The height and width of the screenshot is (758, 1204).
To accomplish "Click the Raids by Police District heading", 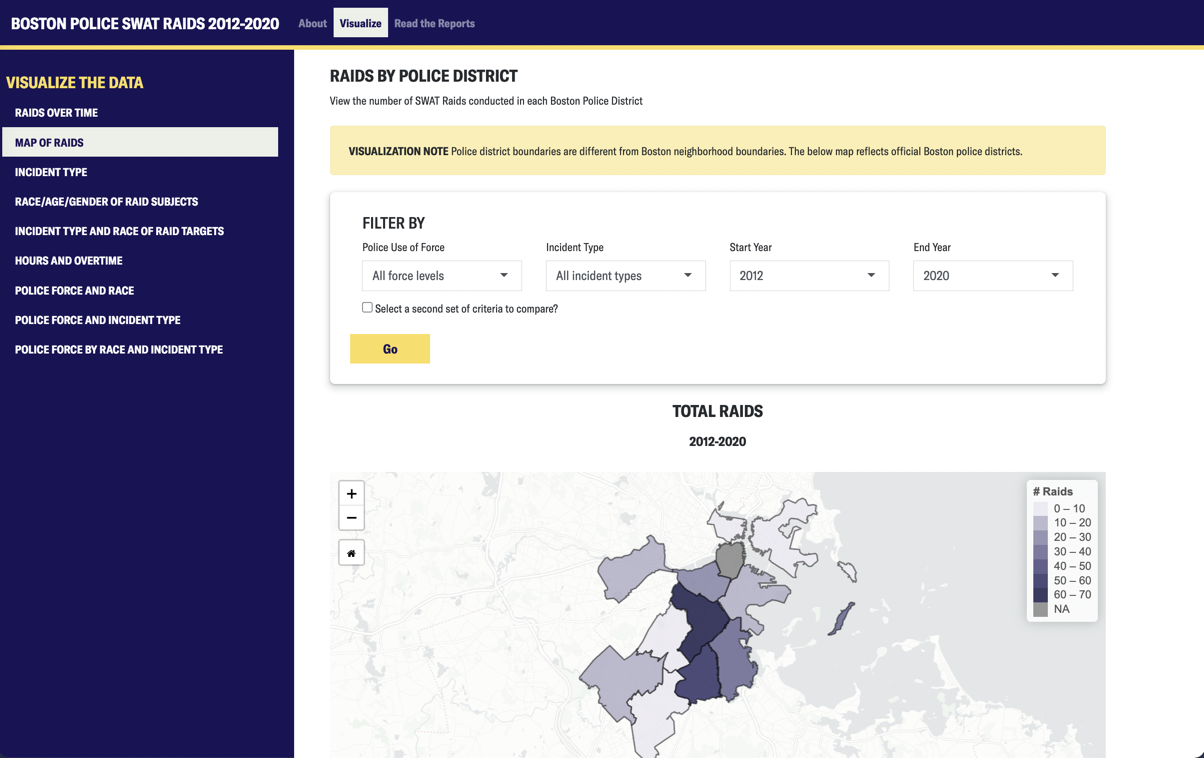I will click(424, 76).
